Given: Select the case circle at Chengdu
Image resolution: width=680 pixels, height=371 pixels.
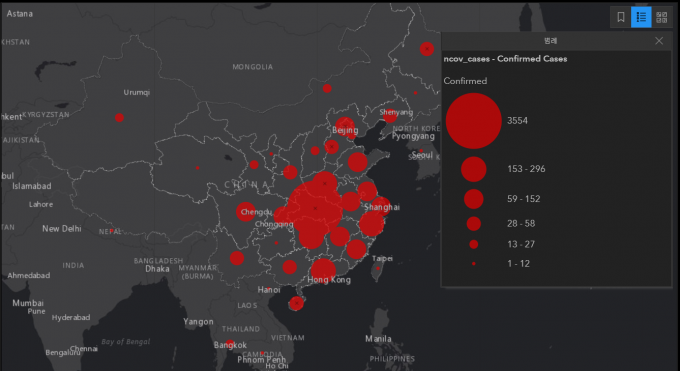Looking at the screenshot, I should pos(245,212).
